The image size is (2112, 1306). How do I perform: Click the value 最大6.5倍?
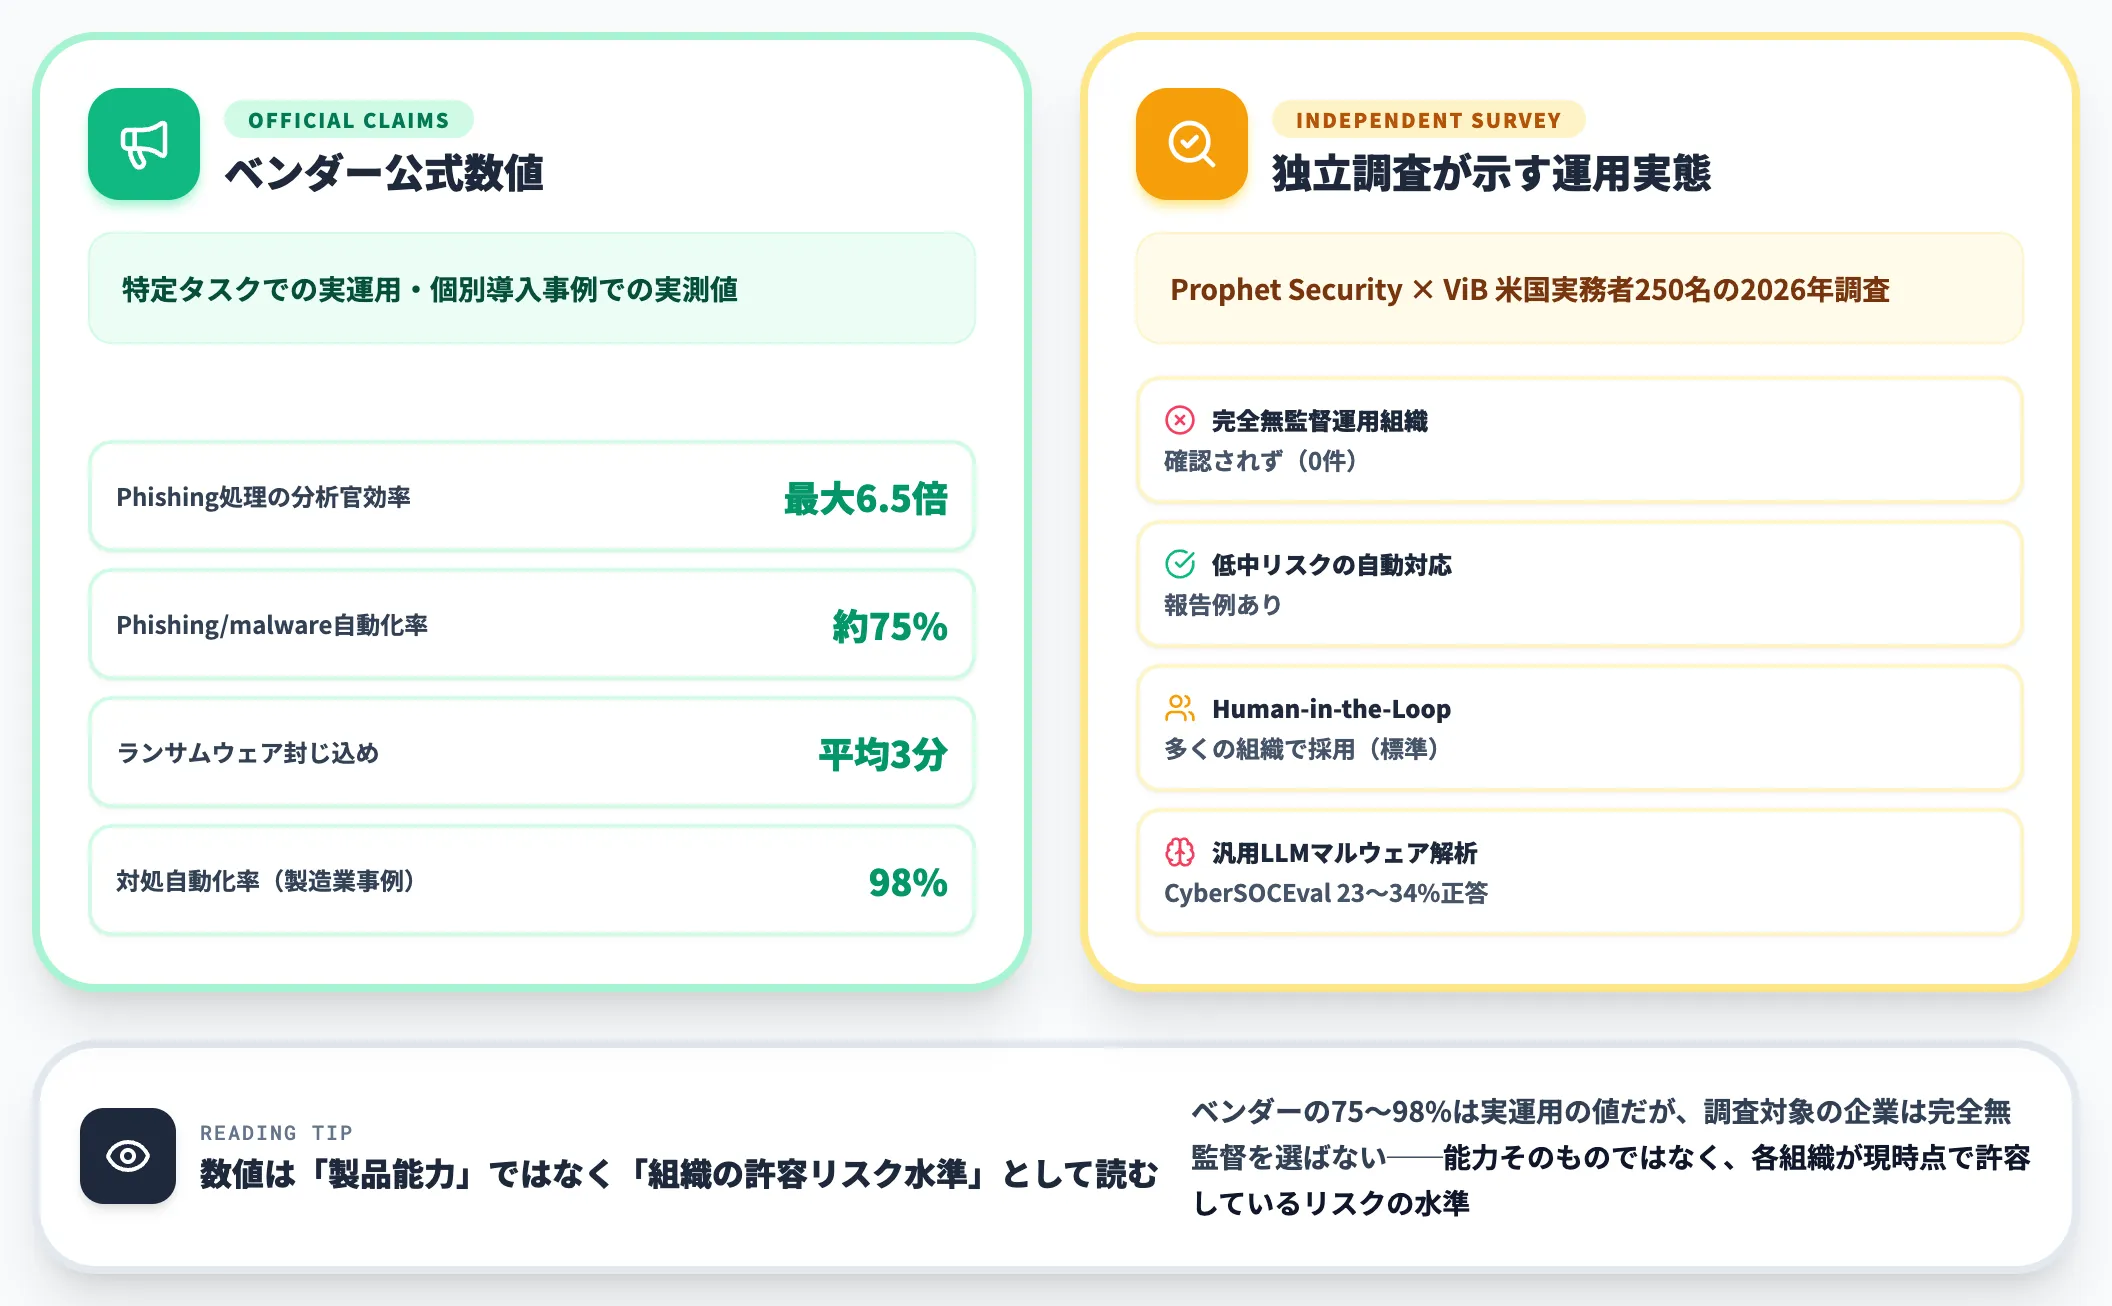click(x=865, y=498)
